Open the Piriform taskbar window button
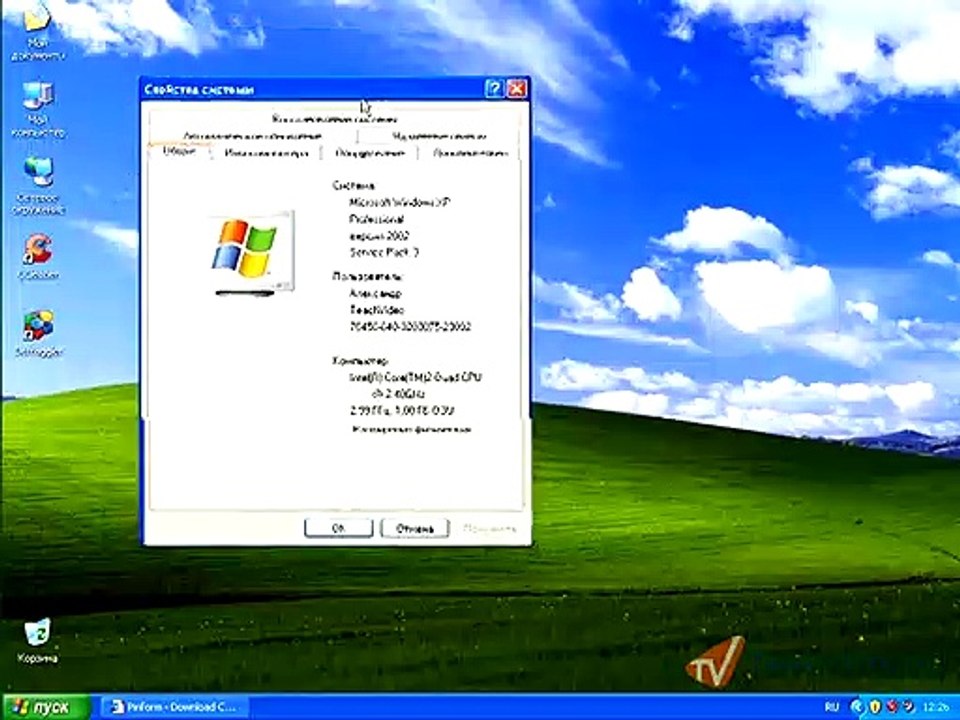 pos(174,707)
